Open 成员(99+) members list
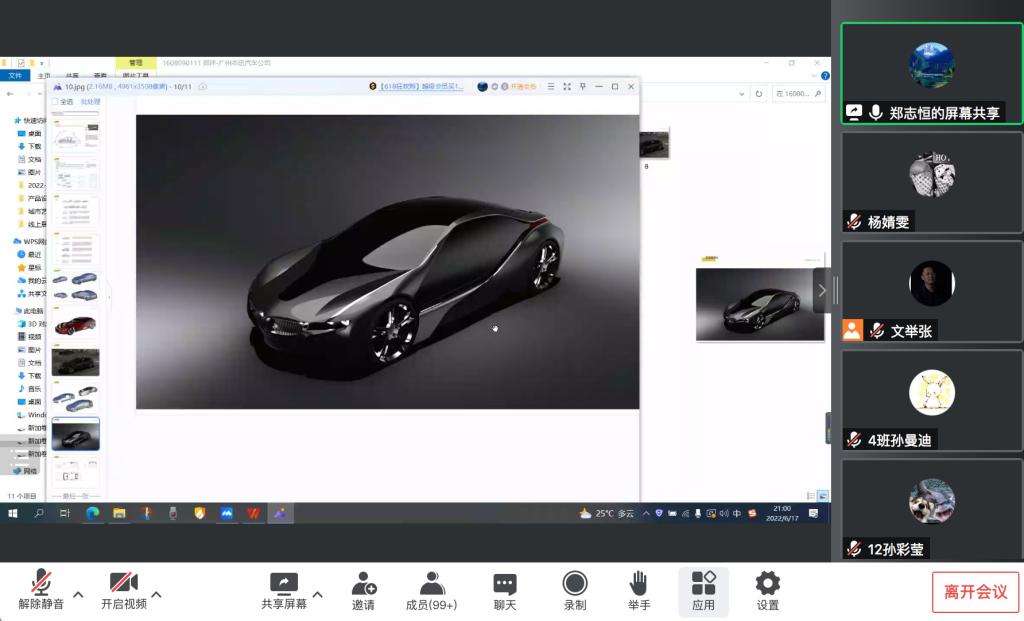 [x=432, y=590]
